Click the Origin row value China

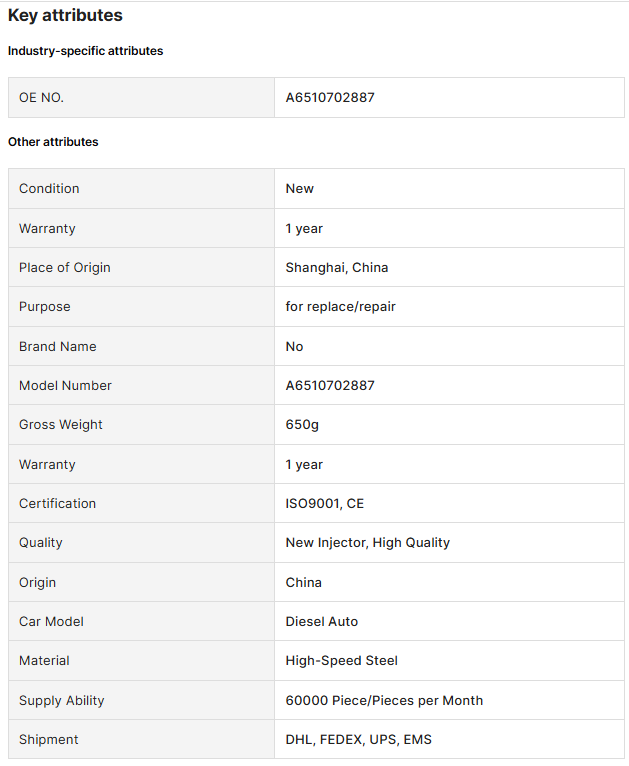pyautogui.click(x=304, y=582)
